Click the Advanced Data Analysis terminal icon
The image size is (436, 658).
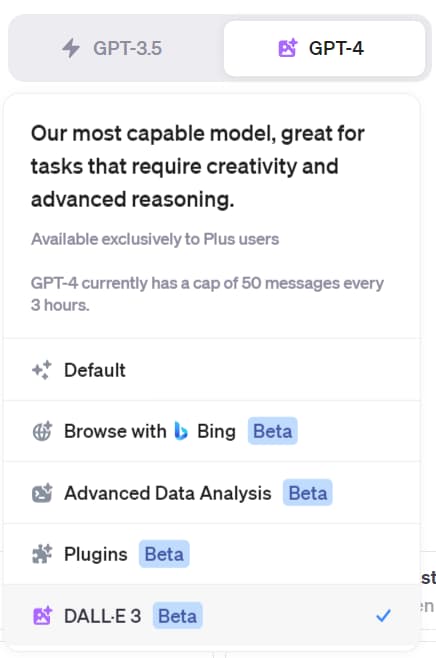pos(42,493)
